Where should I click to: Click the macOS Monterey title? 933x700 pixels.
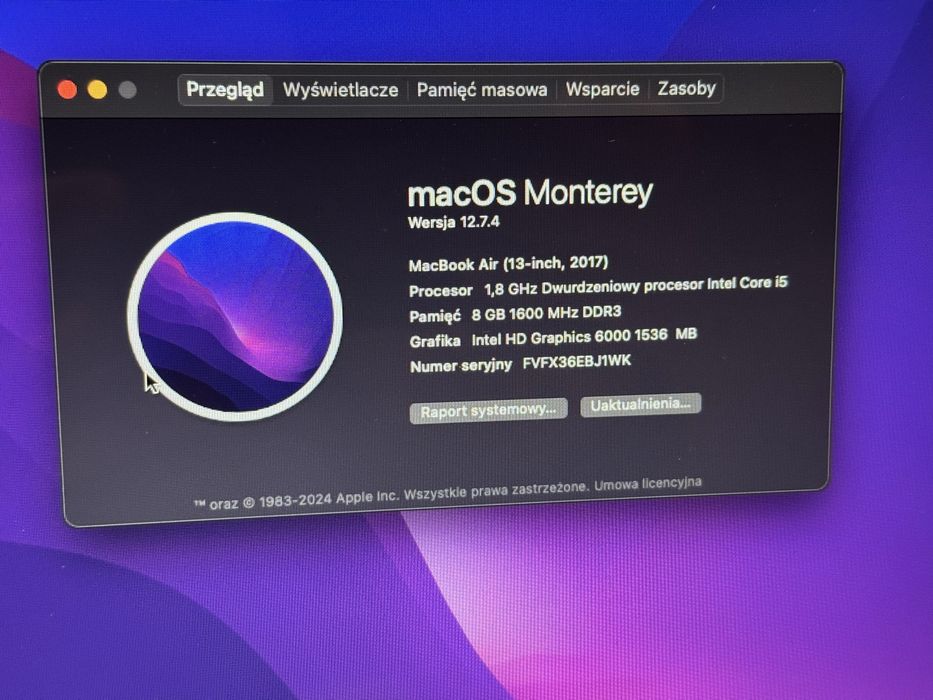tap(531, 193)
